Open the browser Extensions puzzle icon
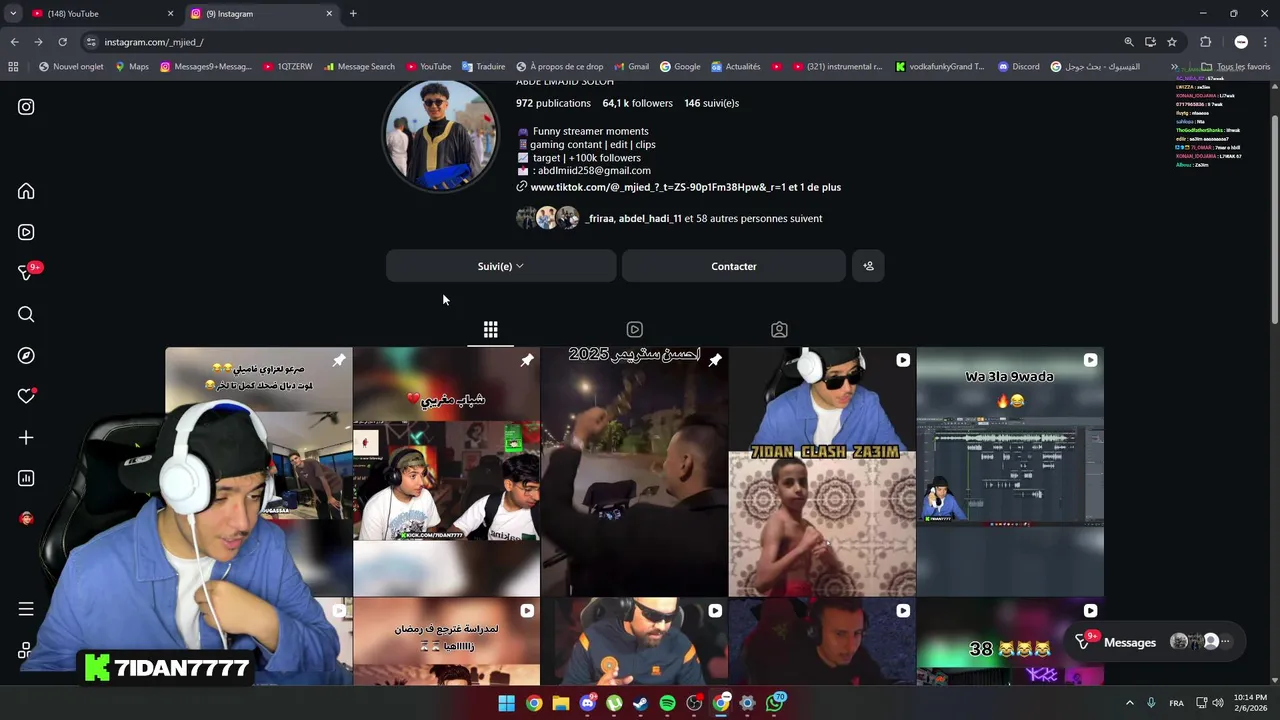This screenshot has width=1280, height=720. click(1205, 42)
